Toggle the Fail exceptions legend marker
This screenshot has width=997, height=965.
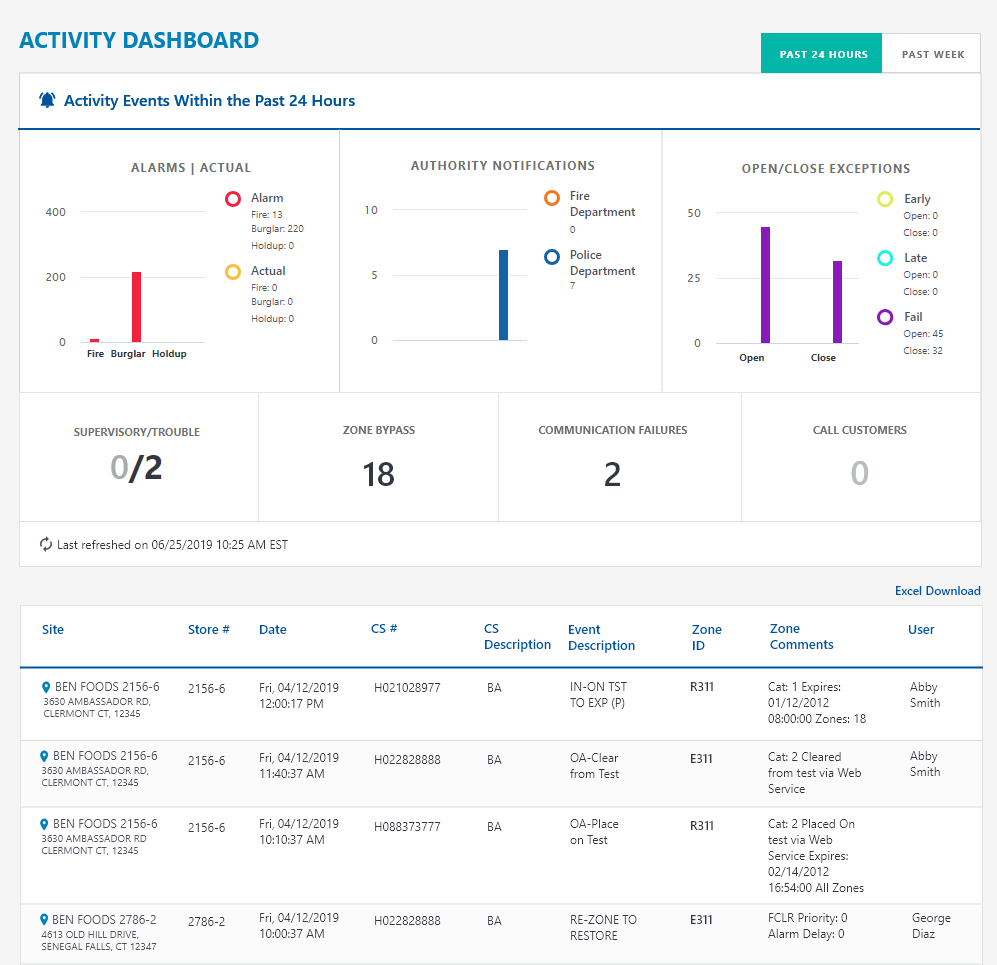885,317
